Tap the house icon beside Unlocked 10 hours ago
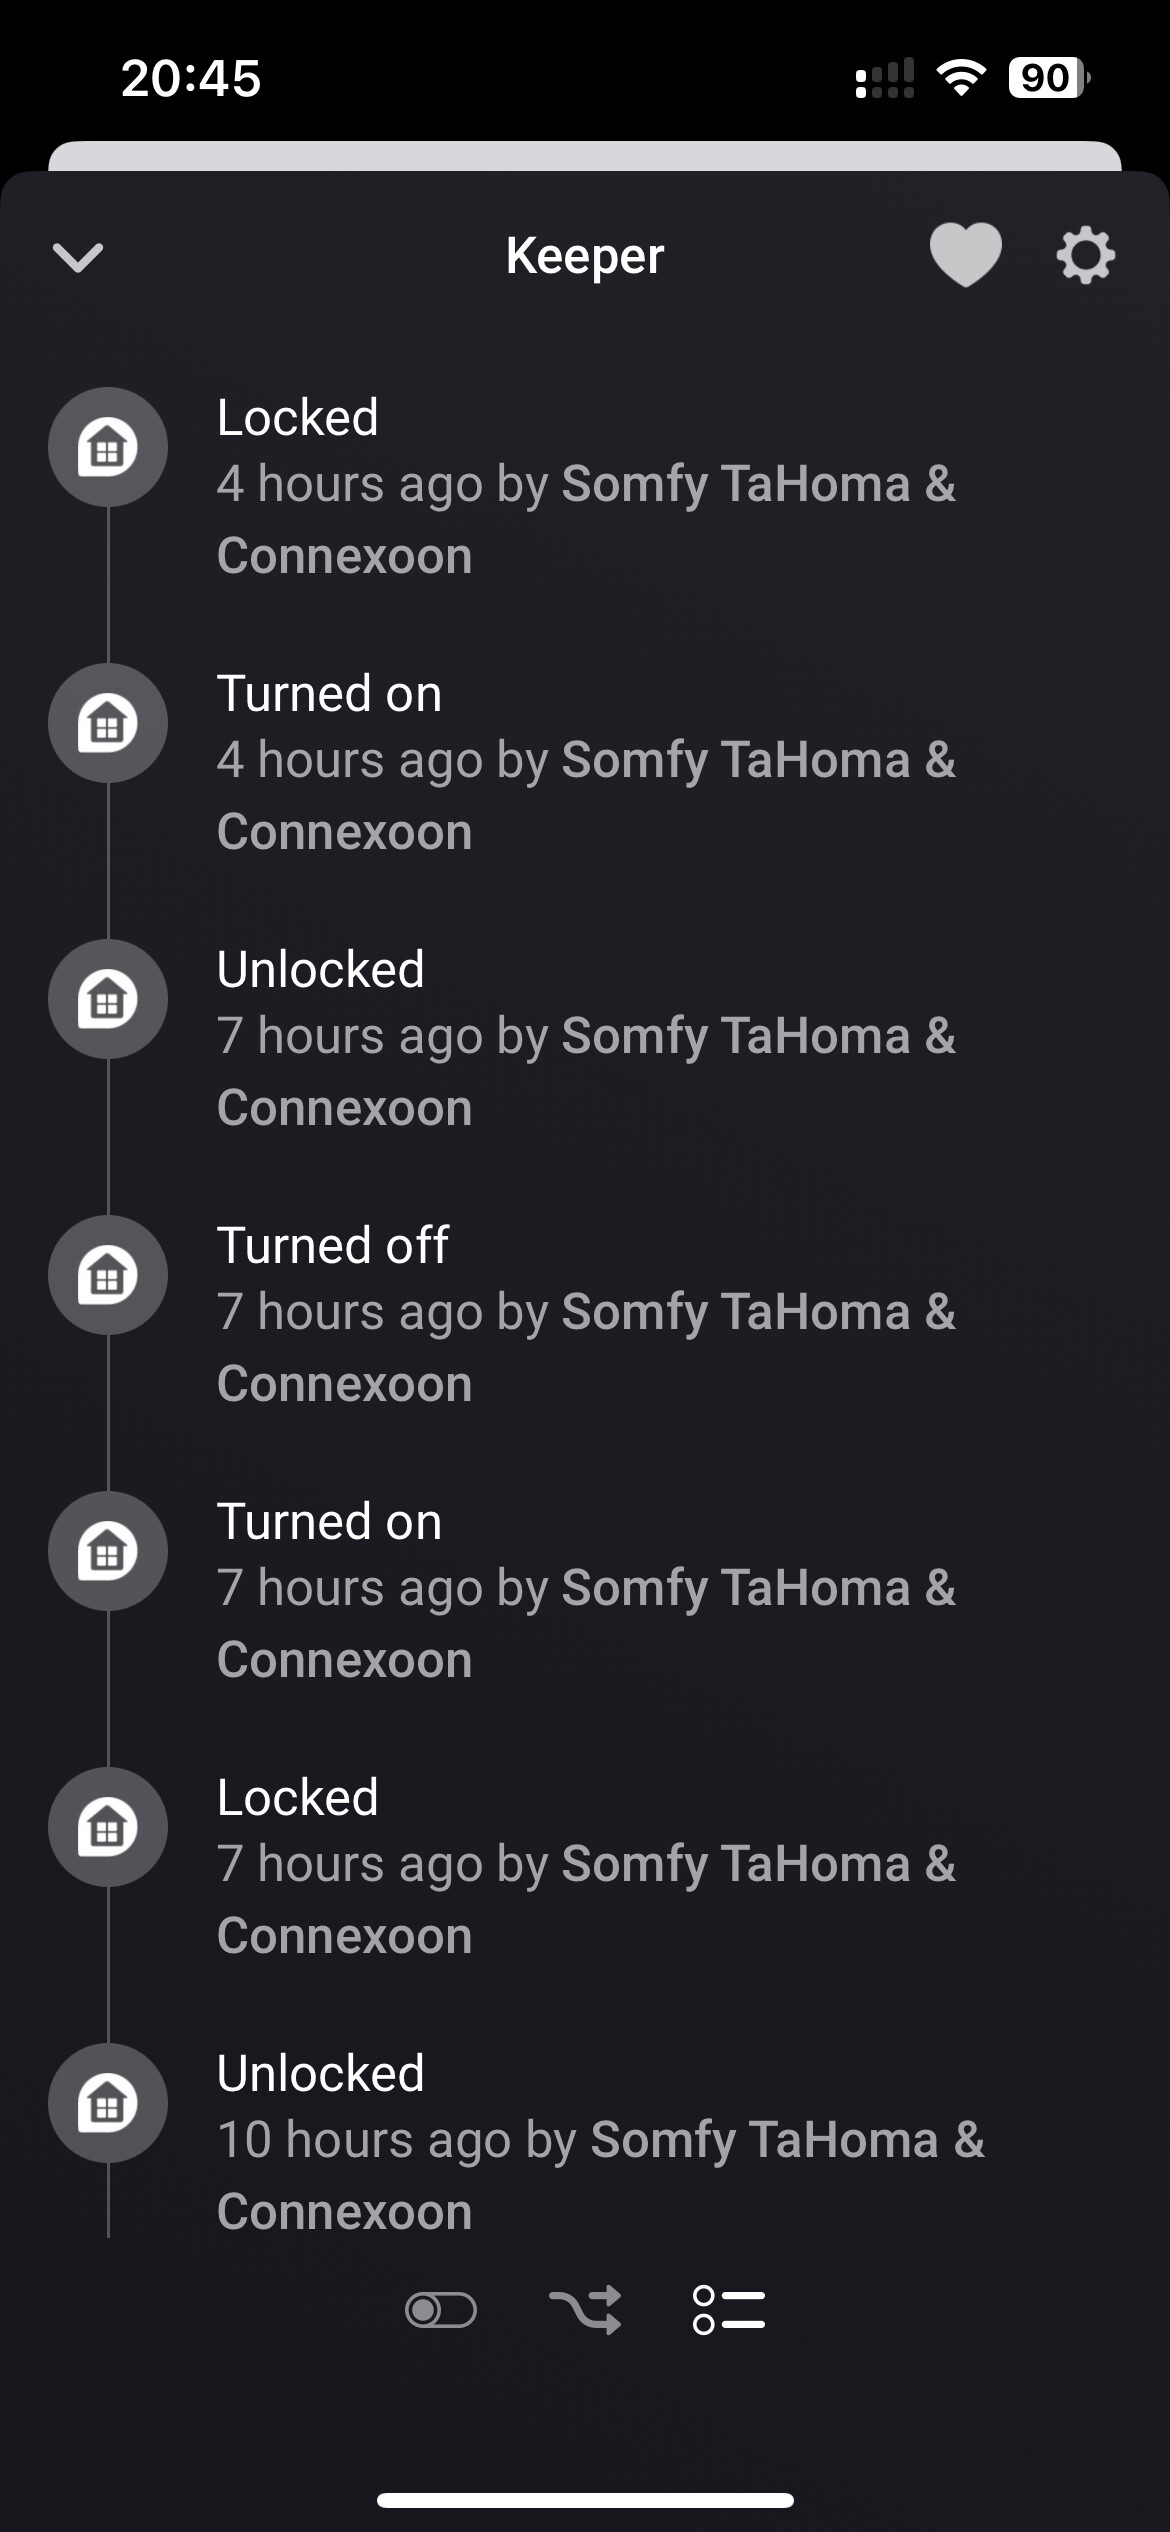Screen dimensions: 1170x2532 pos(108,2103)
